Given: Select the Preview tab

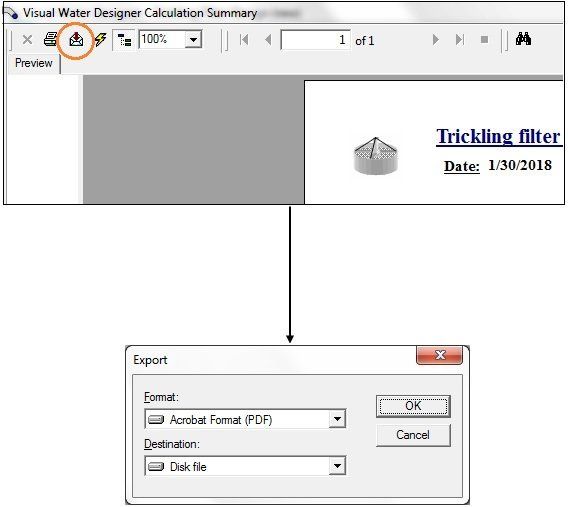Looking at the screenshot, I should 34,63.
